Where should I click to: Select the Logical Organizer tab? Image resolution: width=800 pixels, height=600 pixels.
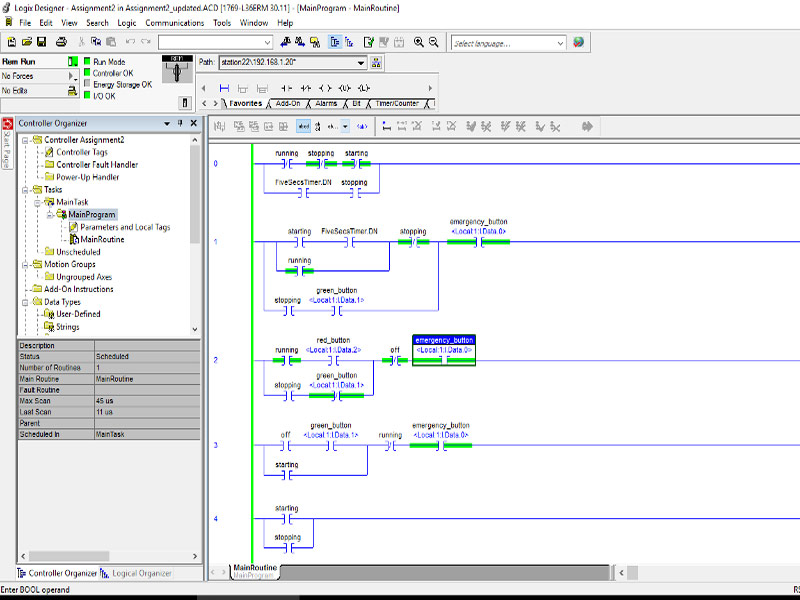(x=137, y=573)
